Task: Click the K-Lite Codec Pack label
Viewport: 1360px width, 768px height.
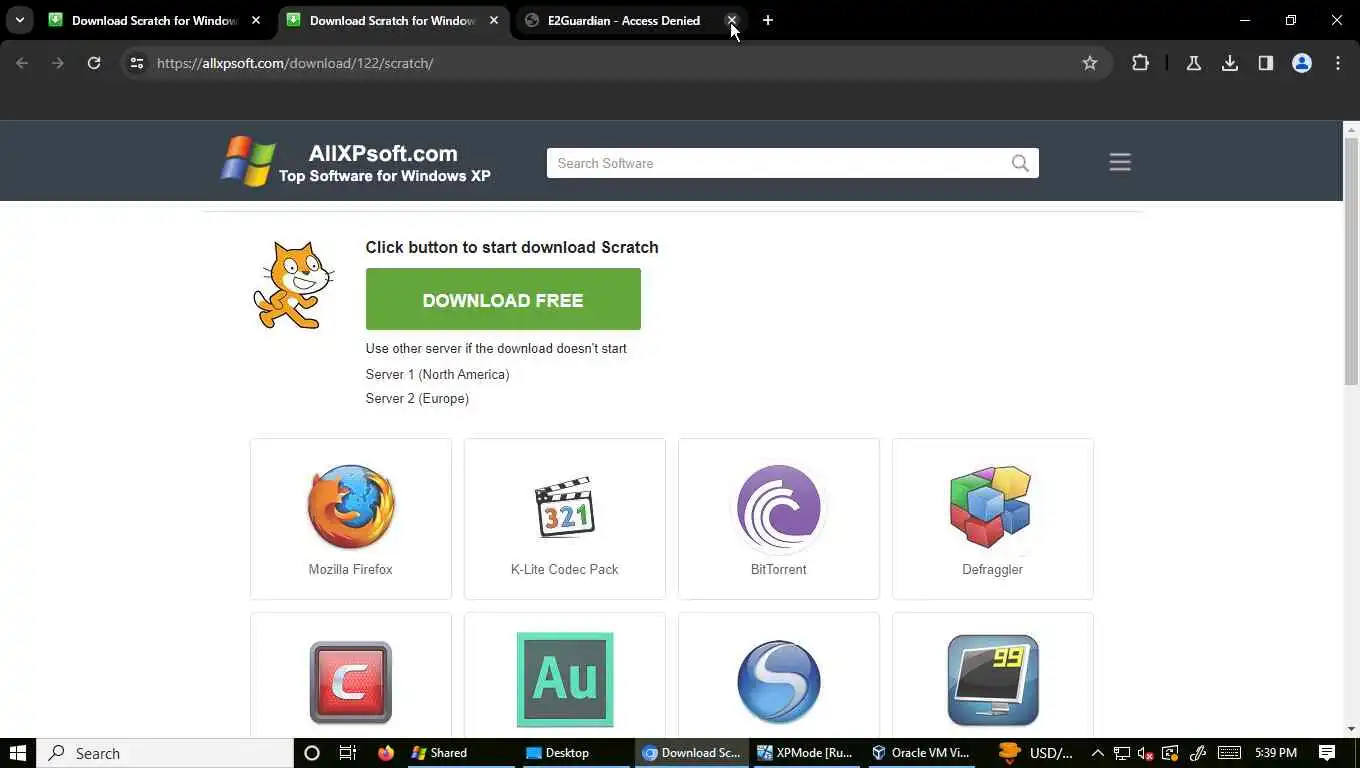Action: pos(565,569)
